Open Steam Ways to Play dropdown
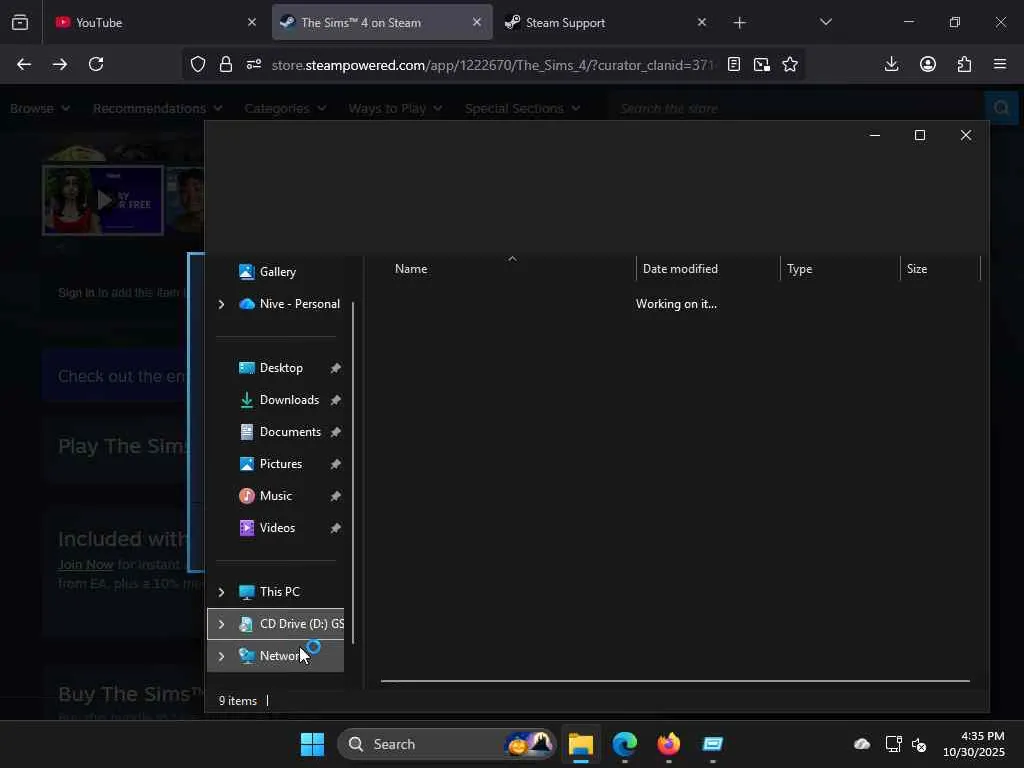Image resolution: width=1024 pixels, height=768 pixels. 395,108
